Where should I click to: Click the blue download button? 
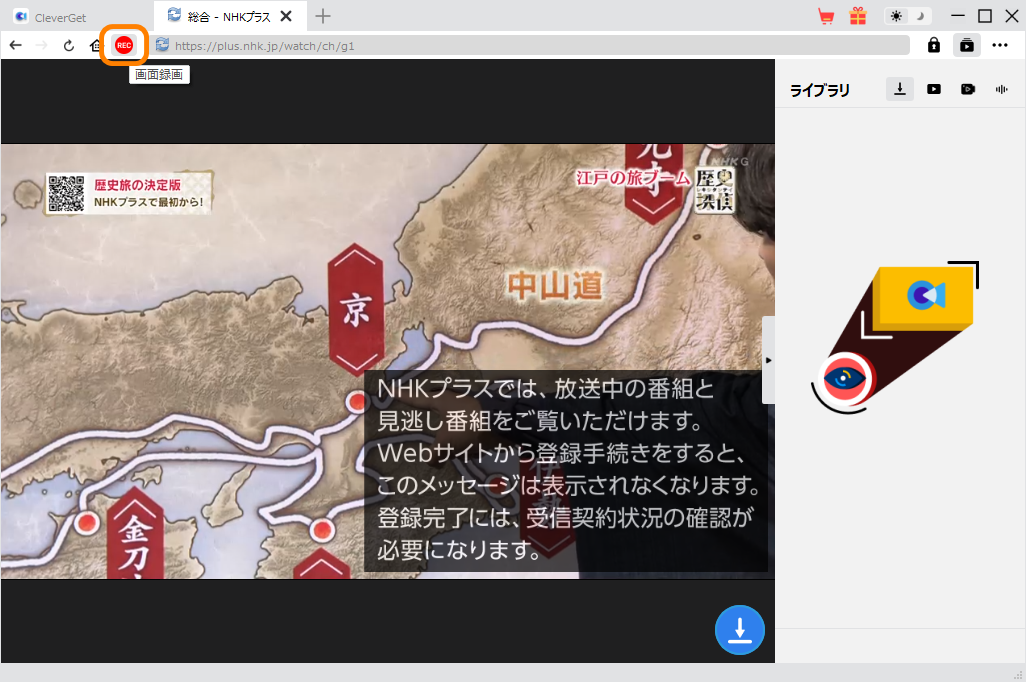(739, 630)
